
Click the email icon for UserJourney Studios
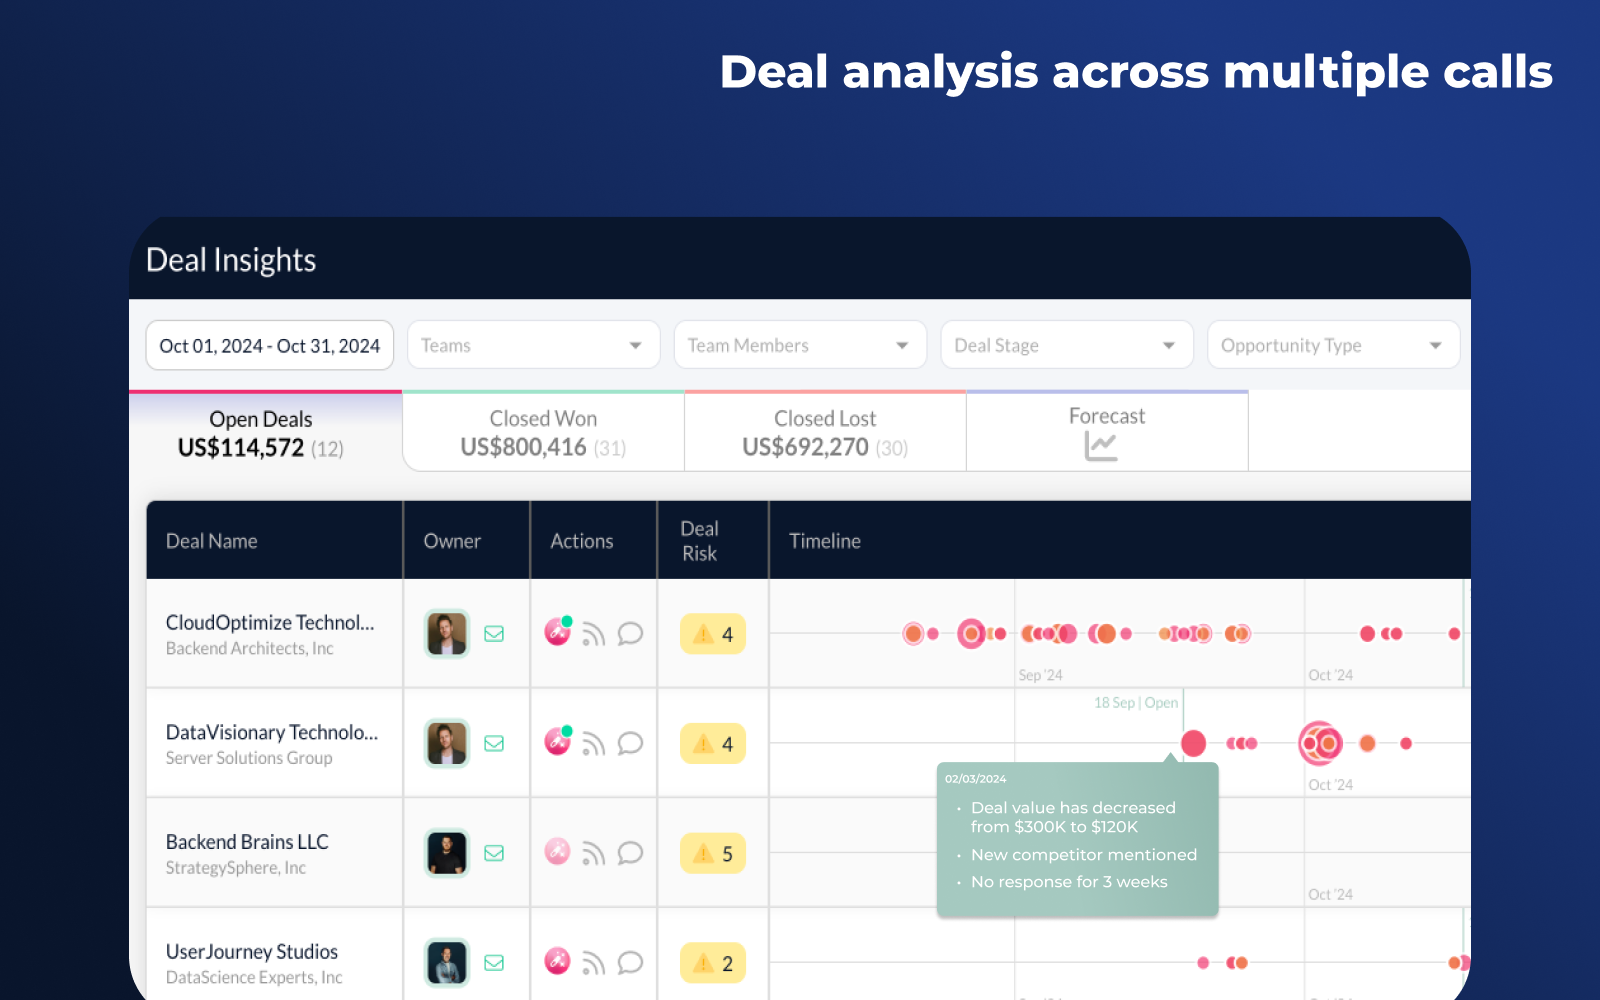494,963
